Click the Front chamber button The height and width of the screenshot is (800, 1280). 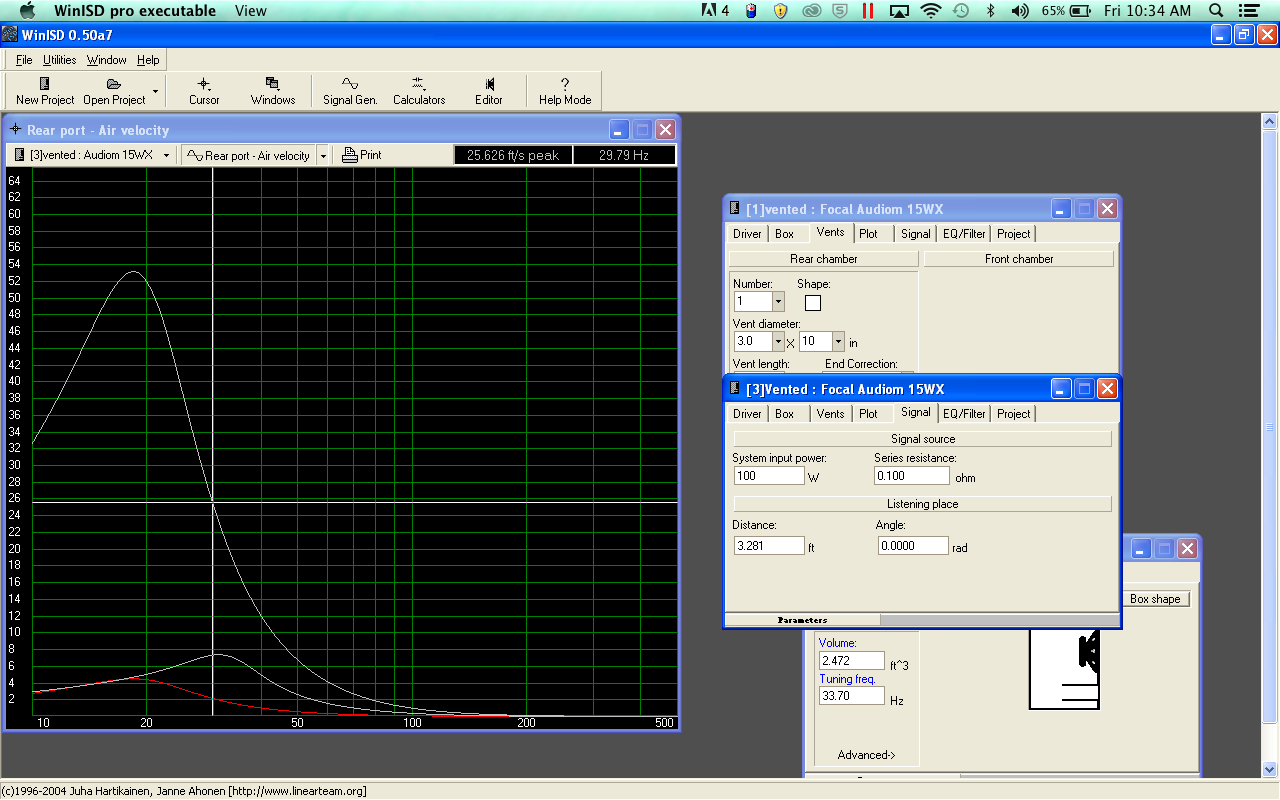tap(1019, 259)
